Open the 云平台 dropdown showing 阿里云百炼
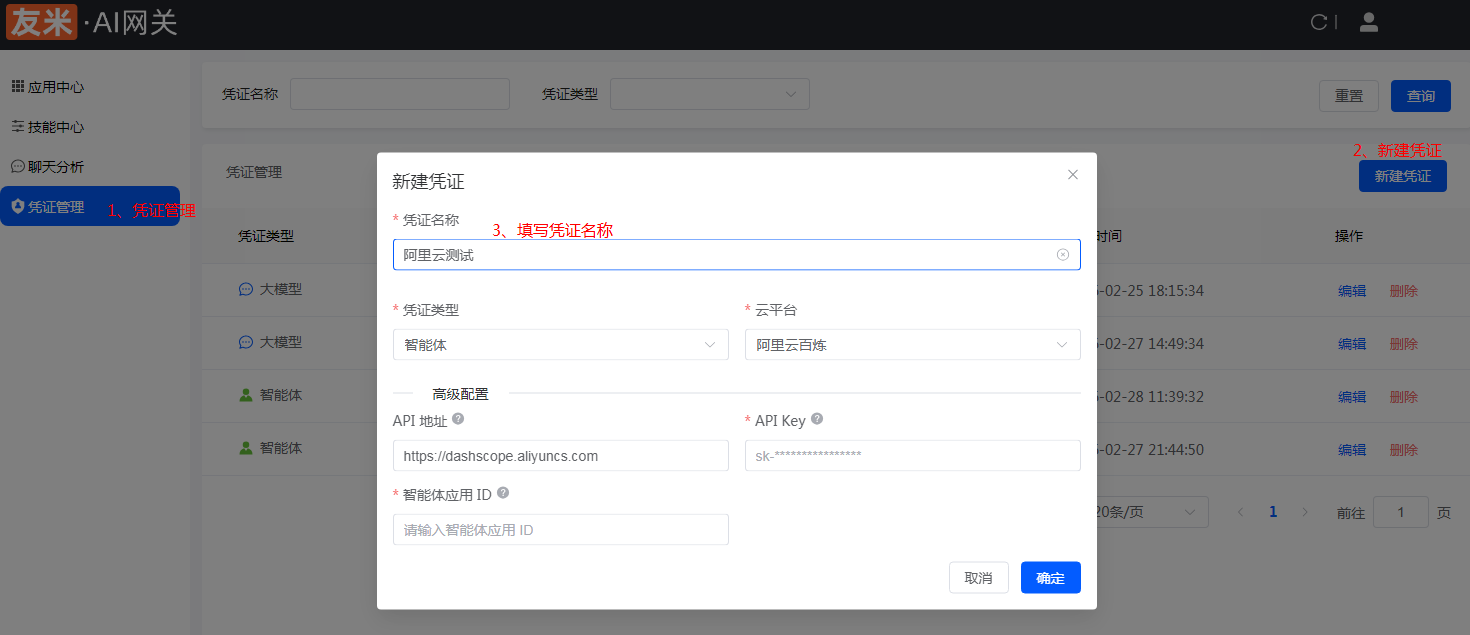 [912, 345]
